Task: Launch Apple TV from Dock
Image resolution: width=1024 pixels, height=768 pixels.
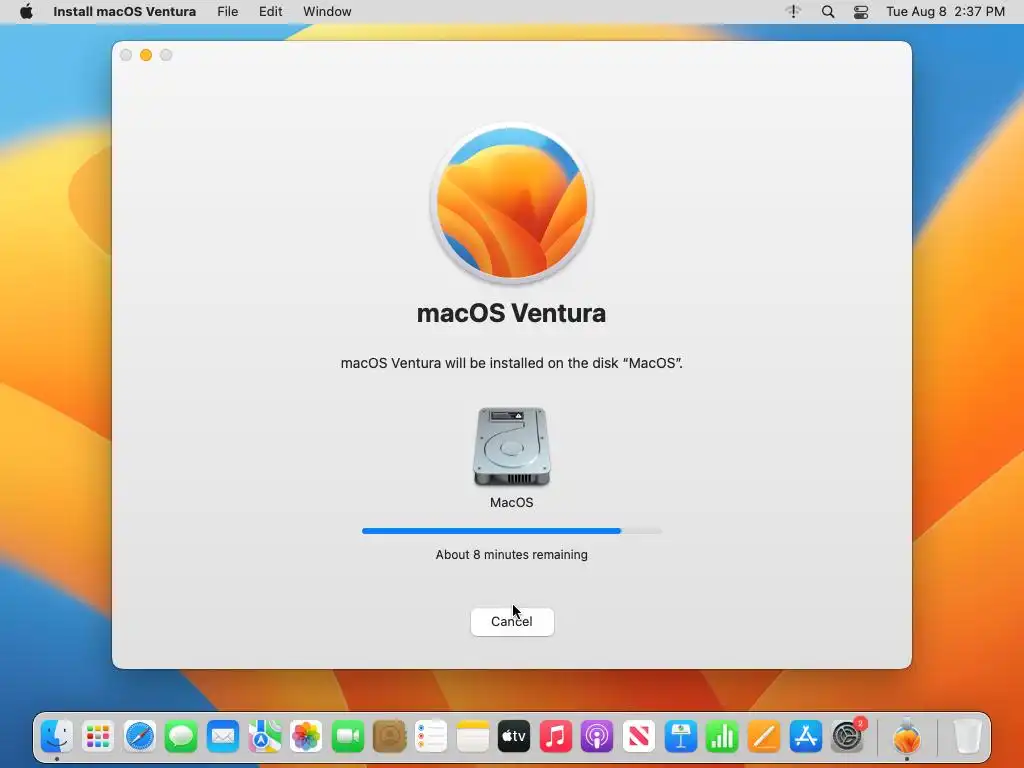Action: click(x=514, y=737)
